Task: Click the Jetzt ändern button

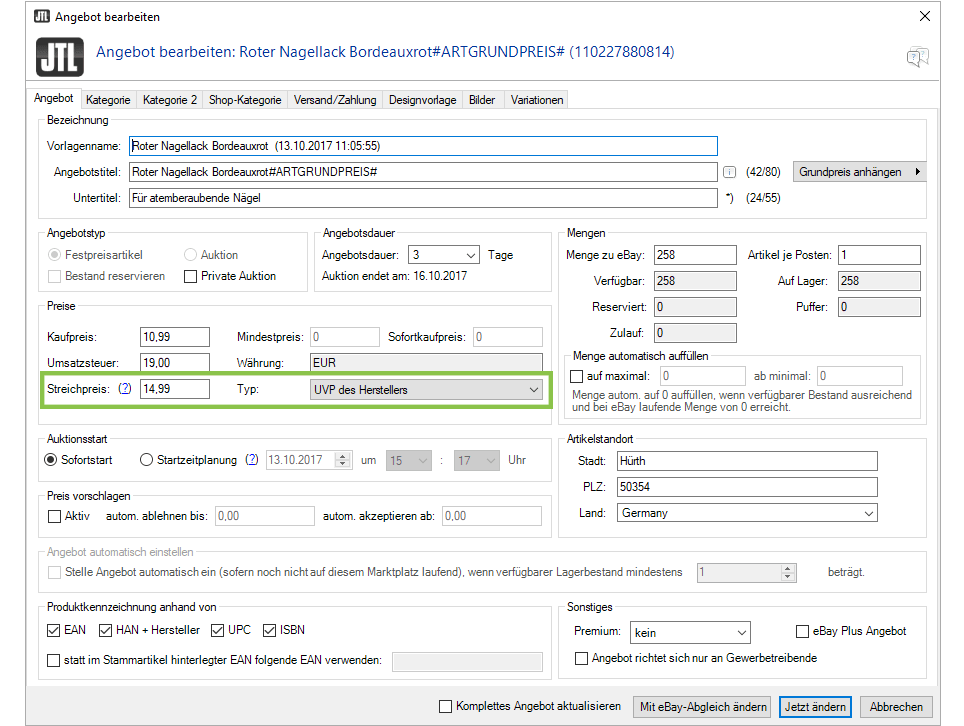Action: 814,707
